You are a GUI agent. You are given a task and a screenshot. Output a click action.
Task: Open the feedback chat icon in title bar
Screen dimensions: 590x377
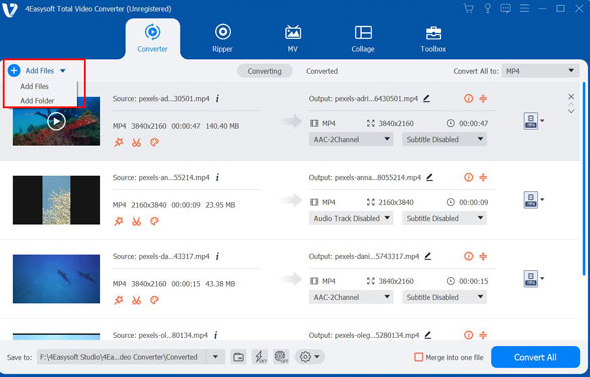pos(505,8)
